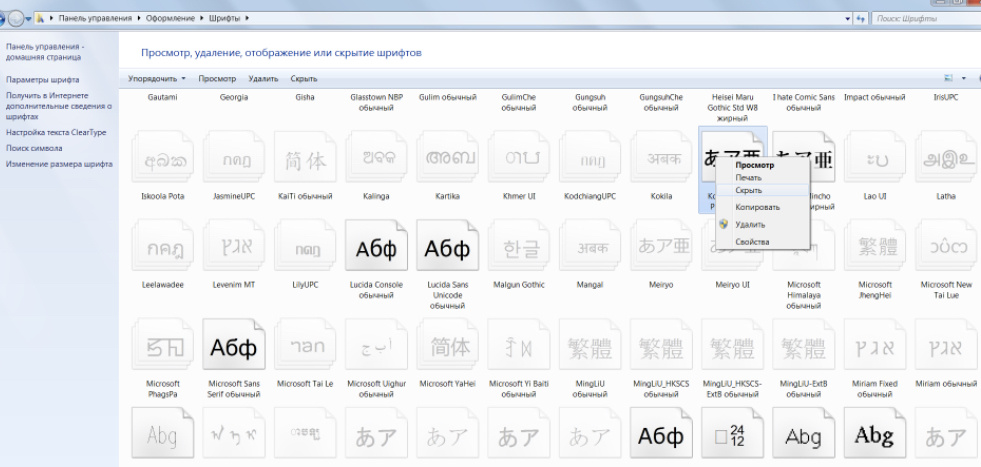981x467 pixels.
Task: Select the Levenim MT font icon
Action: [x=234, y=245]
